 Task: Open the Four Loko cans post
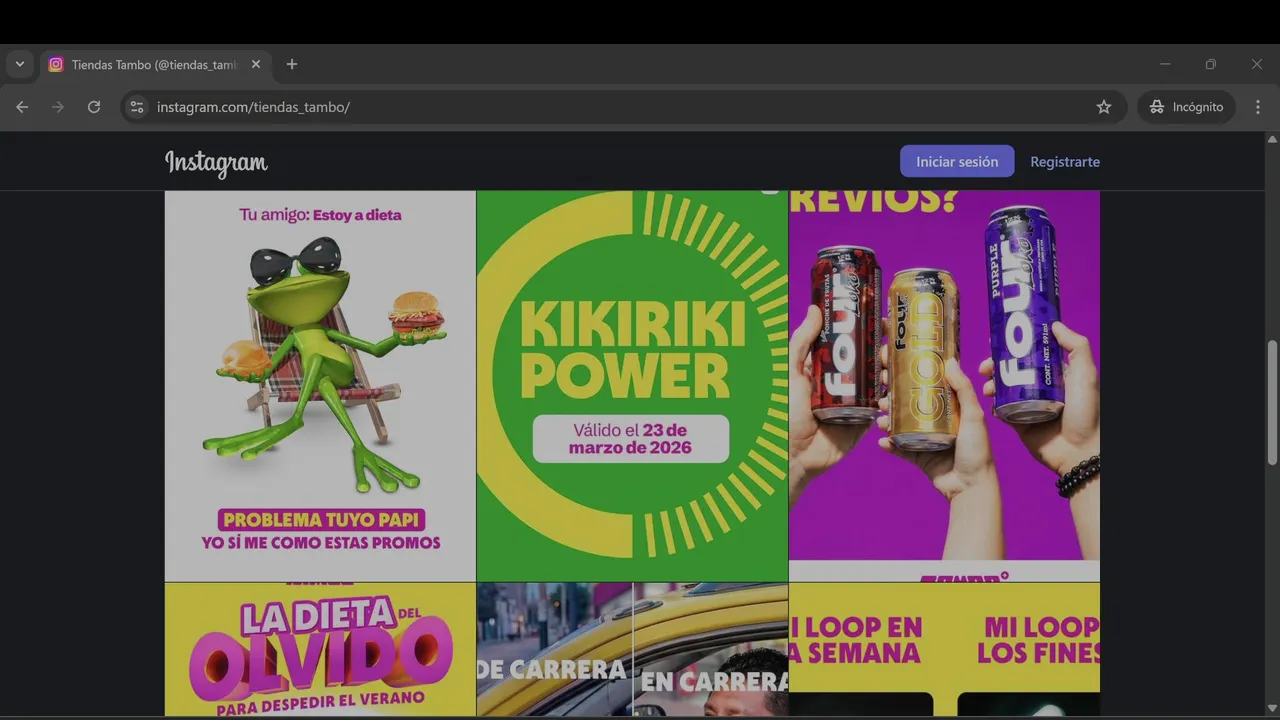pyautogui.click(x=944, y=386)
